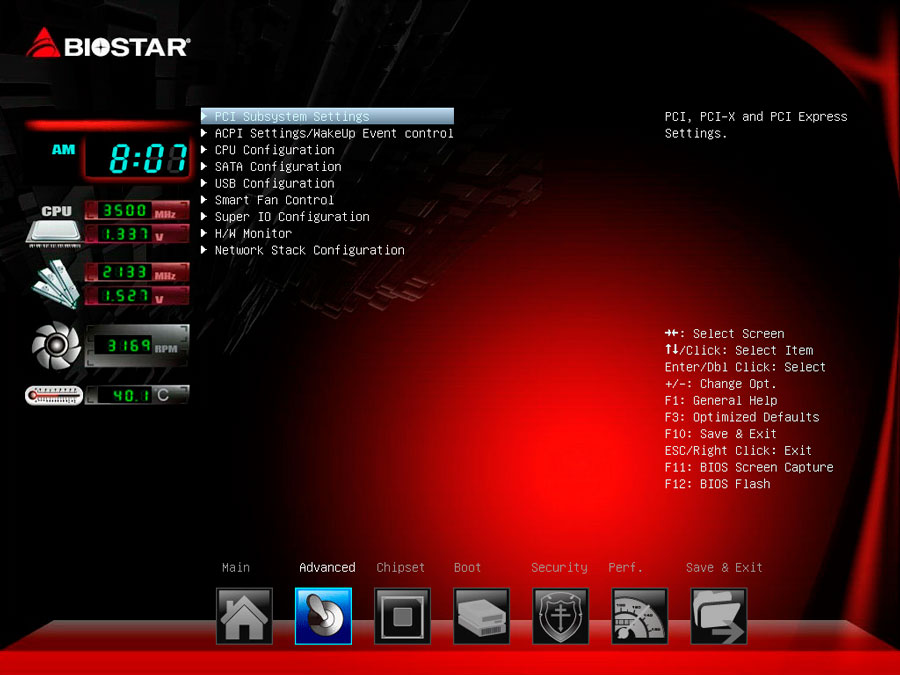Click the 3169 RPM fan readout

coord(137,346)
